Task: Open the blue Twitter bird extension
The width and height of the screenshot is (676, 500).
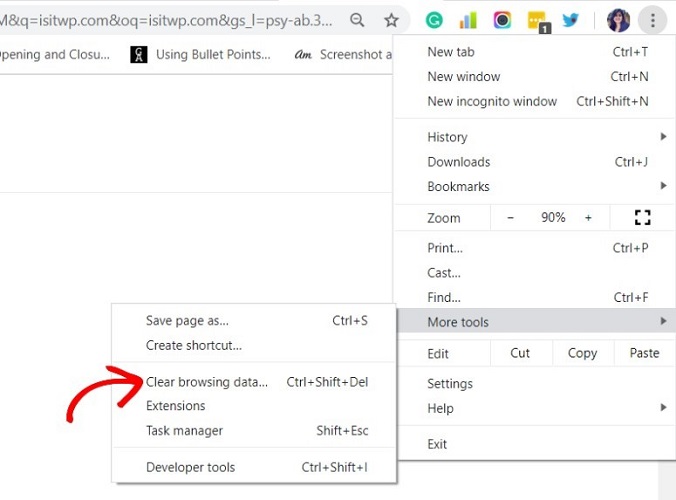Action: tap(570, 20)
